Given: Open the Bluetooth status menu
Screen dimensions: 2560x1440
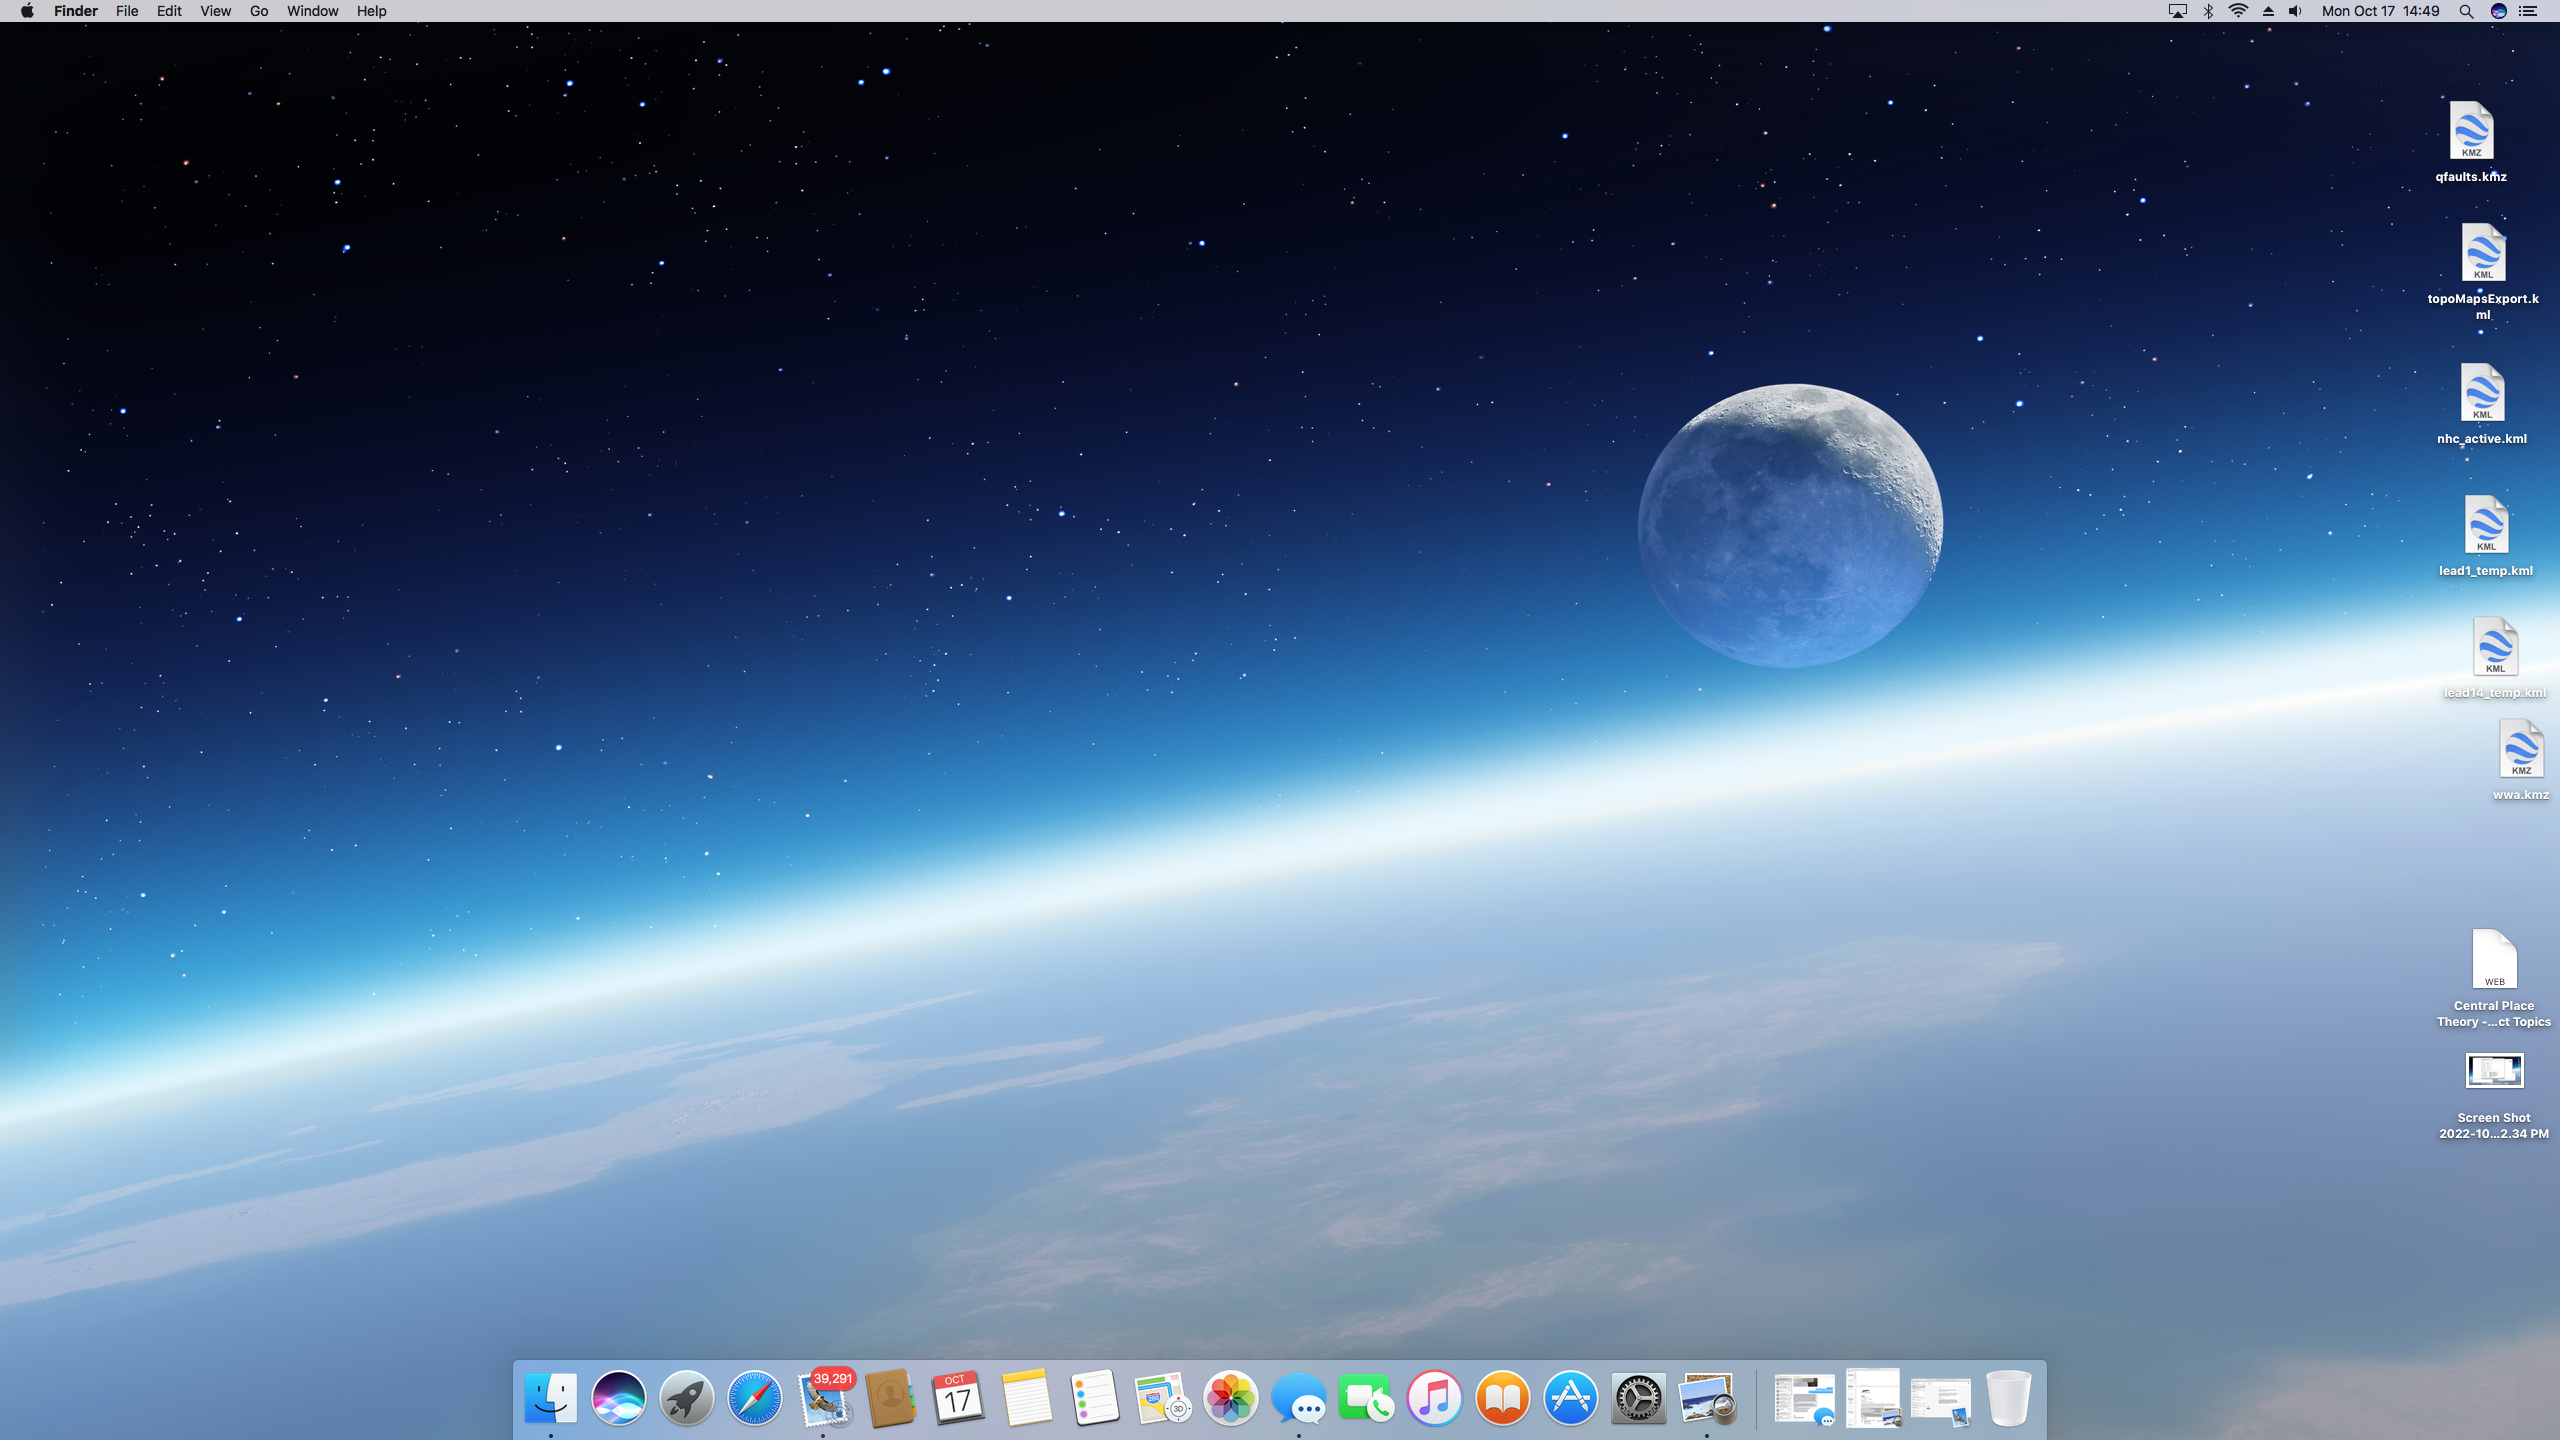Looking at the screenshot, I should coord(2208,11).
